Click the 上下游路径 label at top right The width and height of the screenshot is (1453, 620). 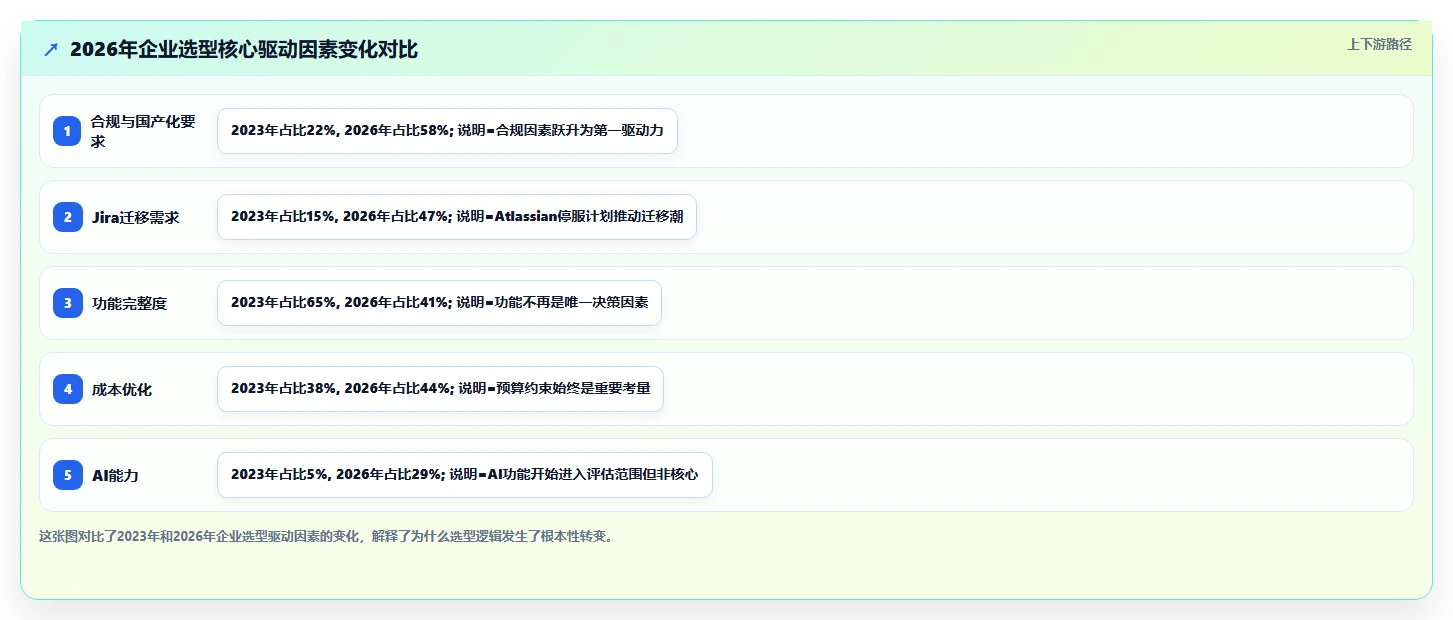[x=1379, y=44]
